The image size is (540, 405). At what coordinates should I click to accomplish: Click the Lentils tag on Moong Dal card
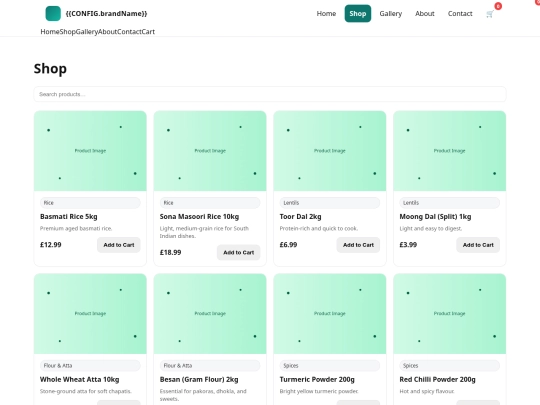pos(450,203)
